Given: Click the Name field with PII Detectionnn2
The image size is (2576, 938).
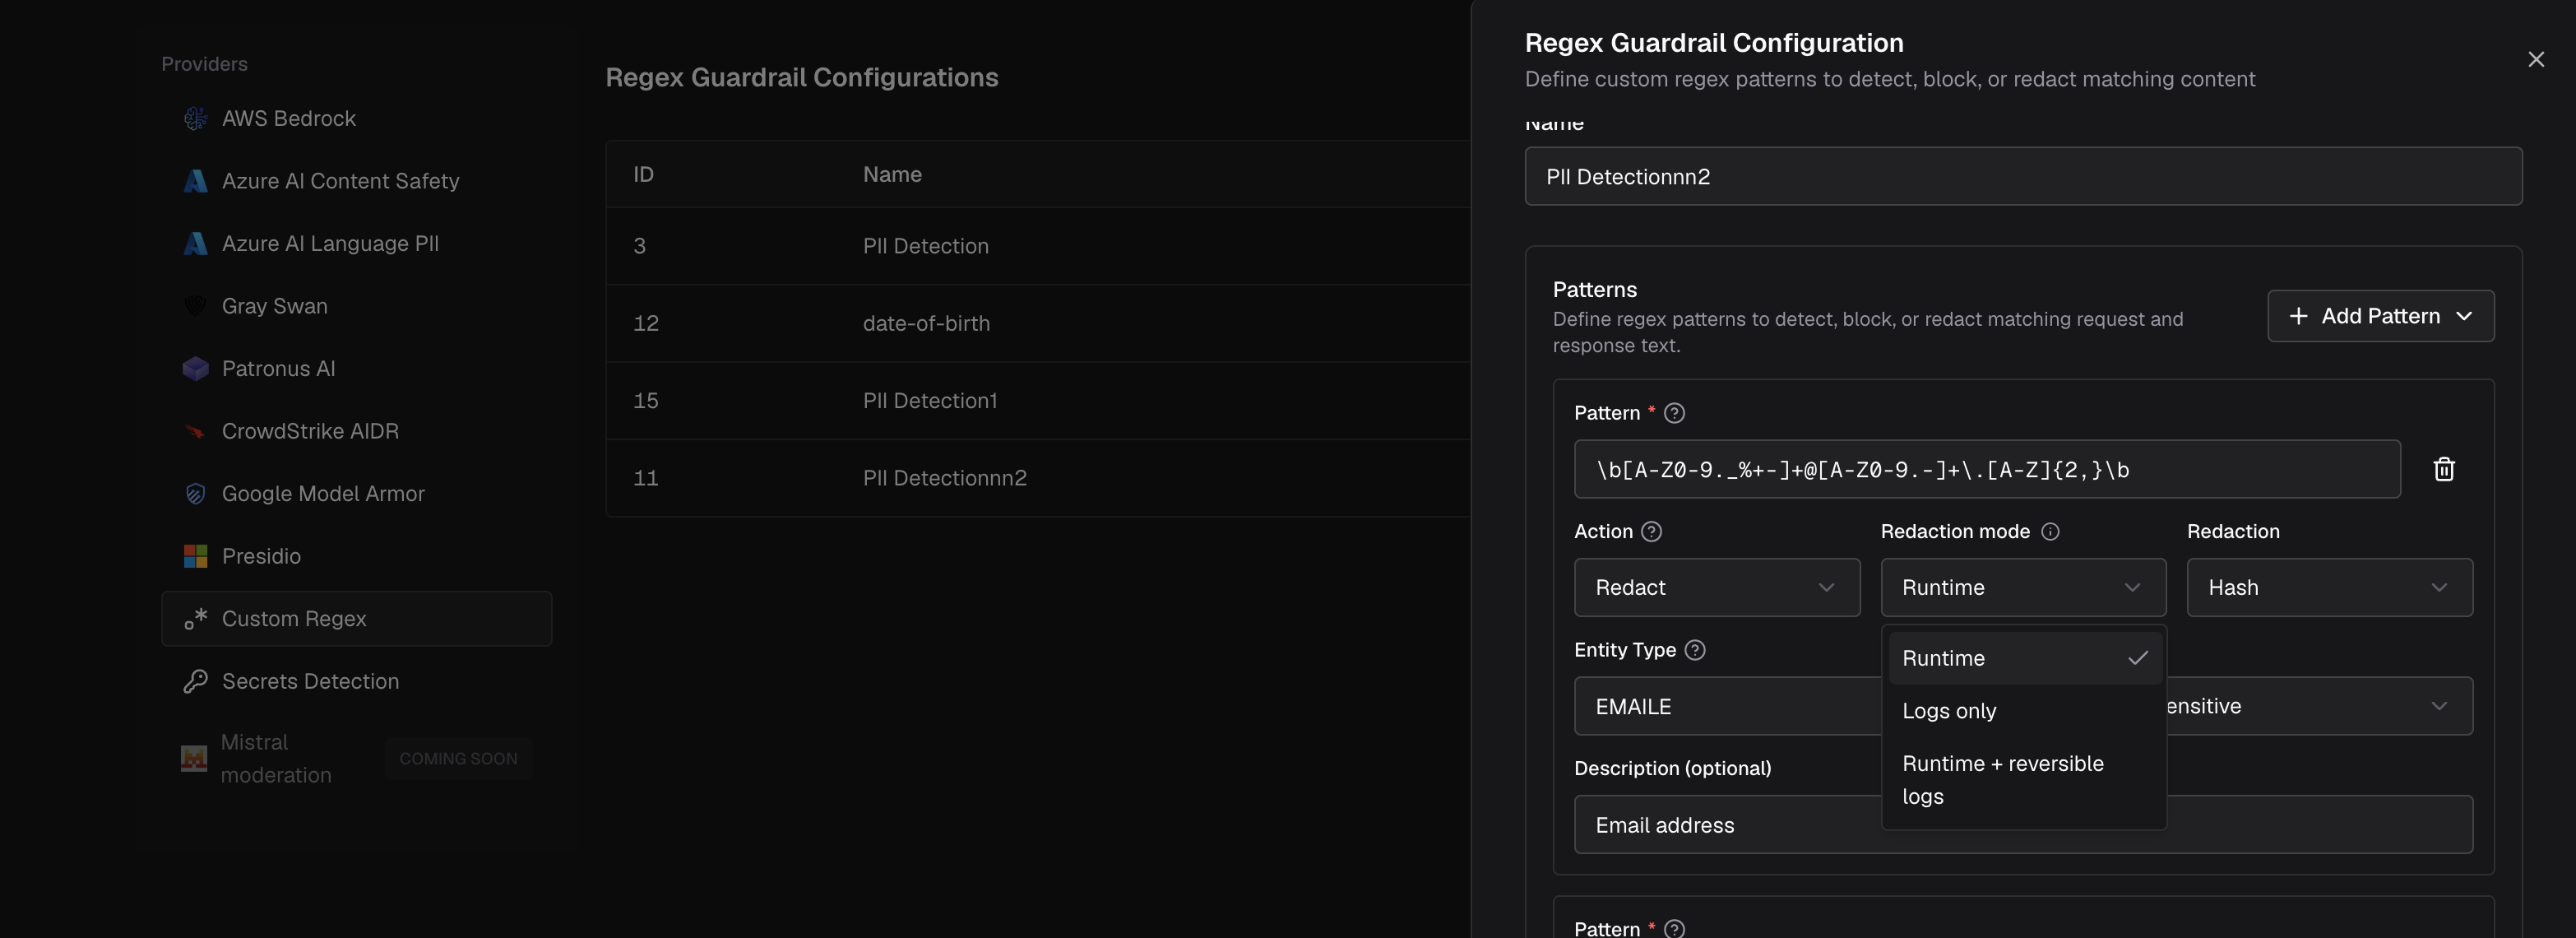Looking at the screenshot, I should 2023,176.
